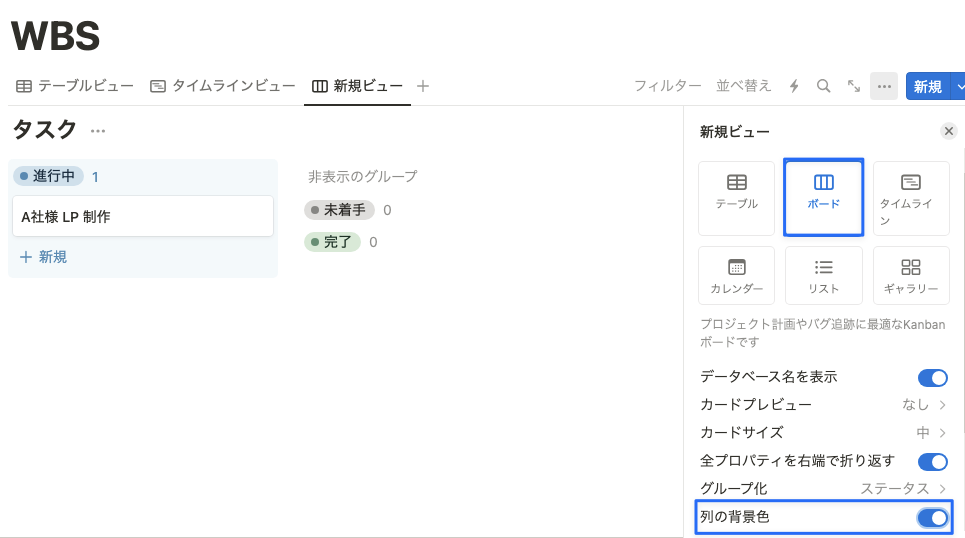This screenshot has height=538, width=965.
Task: Open the A社様 LP 制作 card
Action: (143, 216)
